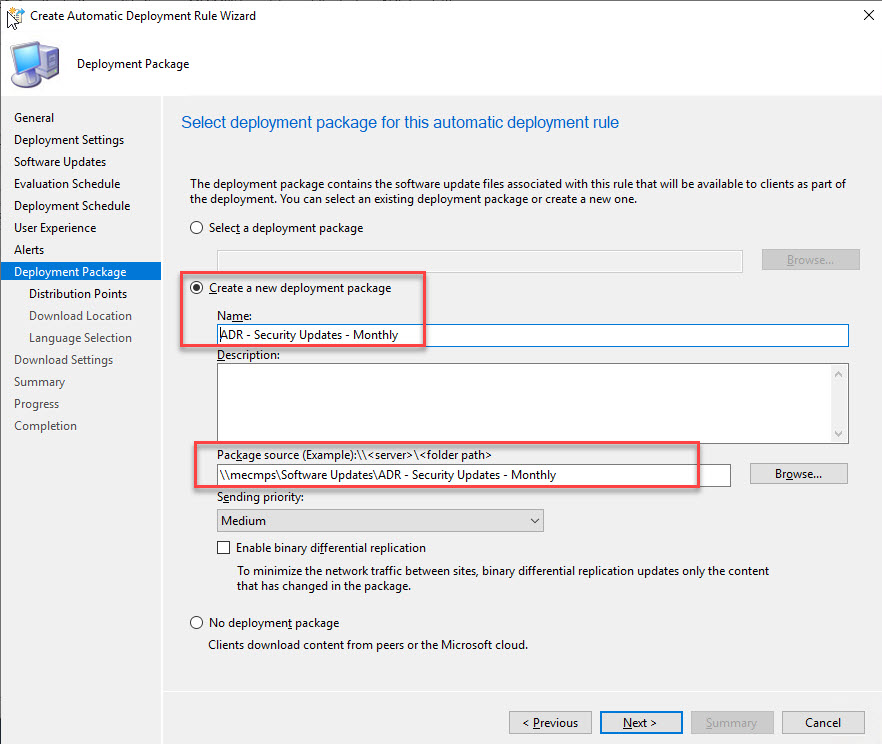Click into the package Name field
This screenshot has width=882, height=744.
(532, 335)
